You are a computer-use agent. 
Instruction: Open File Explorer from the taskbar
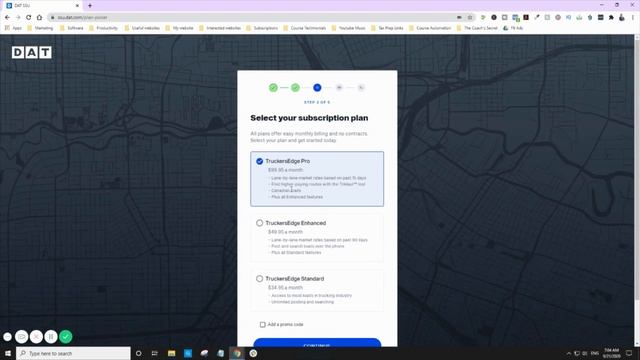coord(171,353)
